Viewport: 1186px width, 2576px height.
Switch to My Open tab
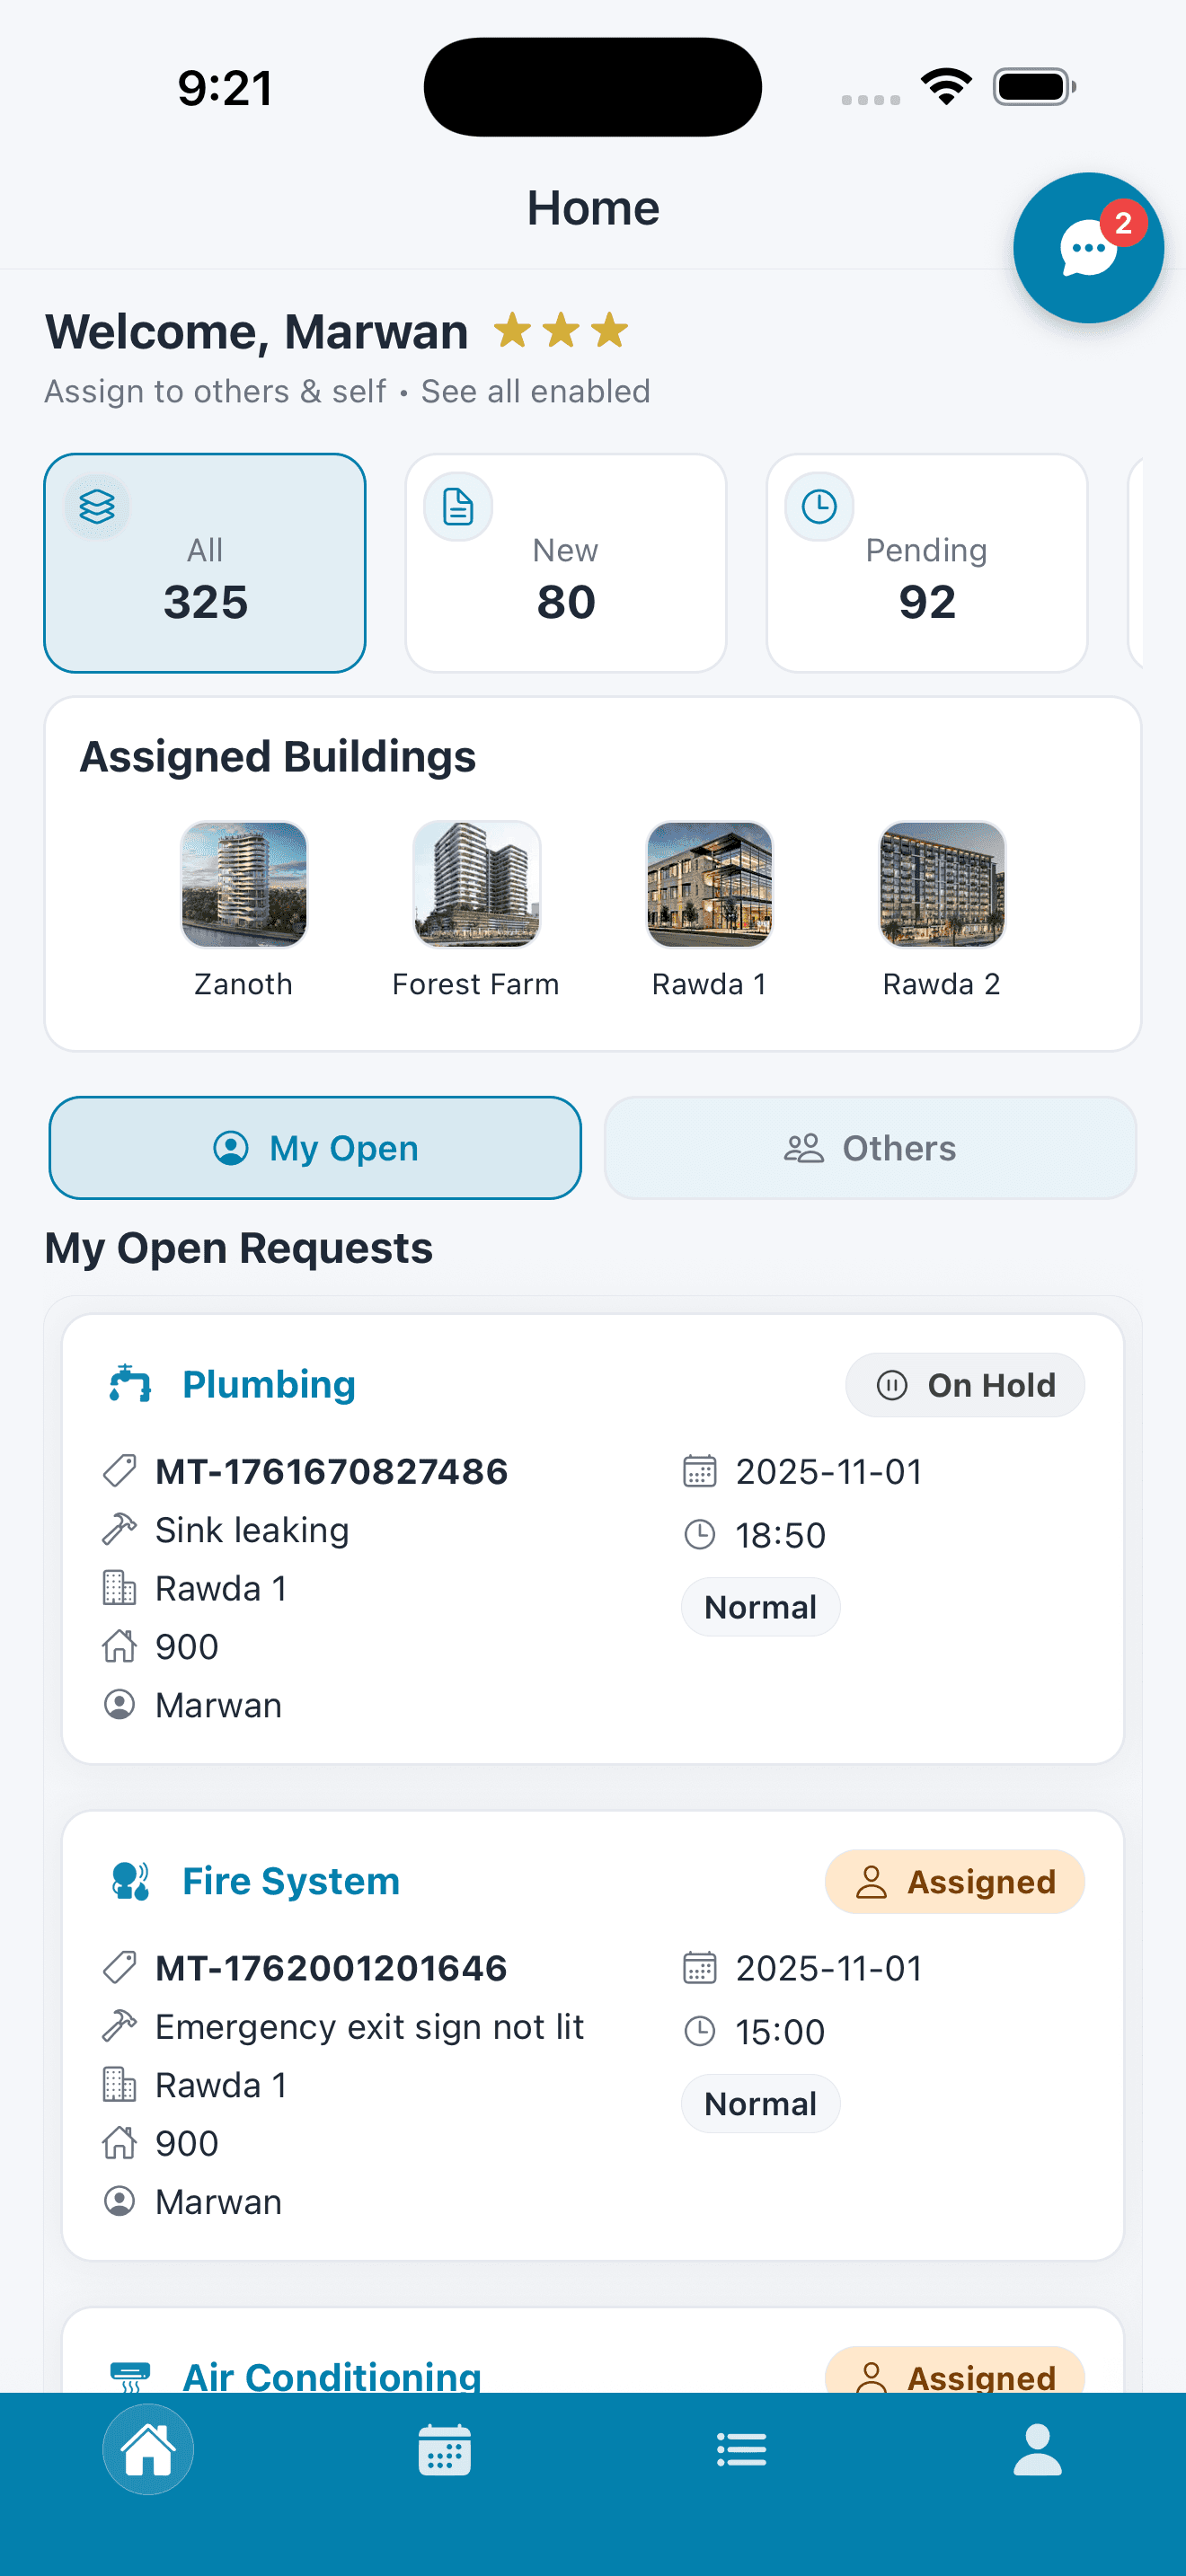(315, 1148)
